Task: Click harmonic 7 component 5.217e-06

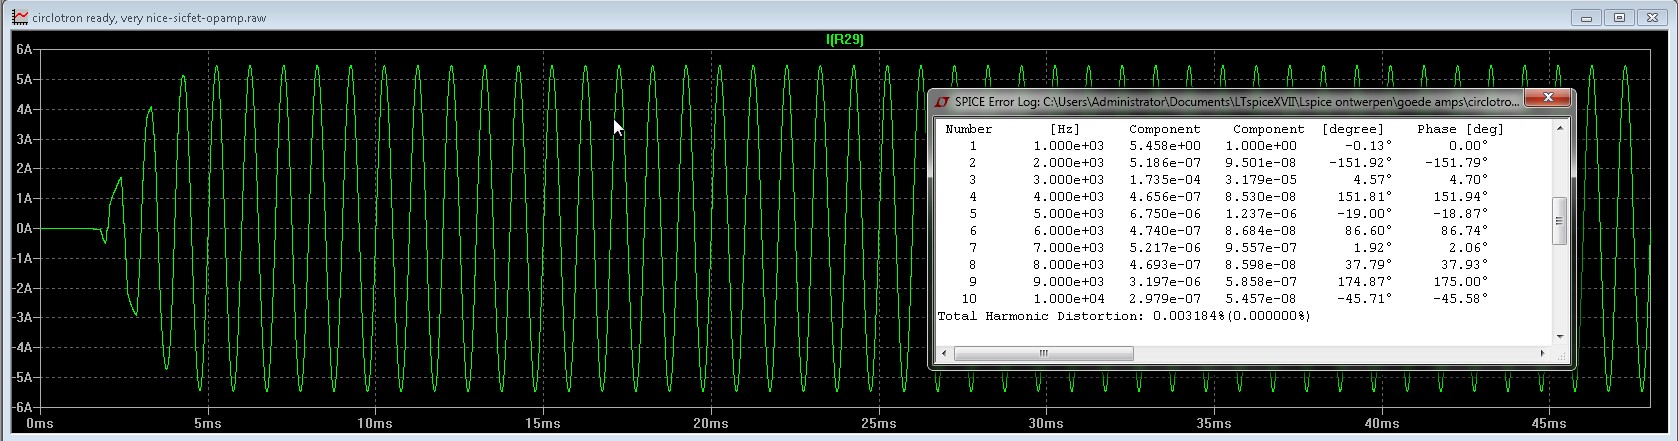Action: (x=1164, y=248)
